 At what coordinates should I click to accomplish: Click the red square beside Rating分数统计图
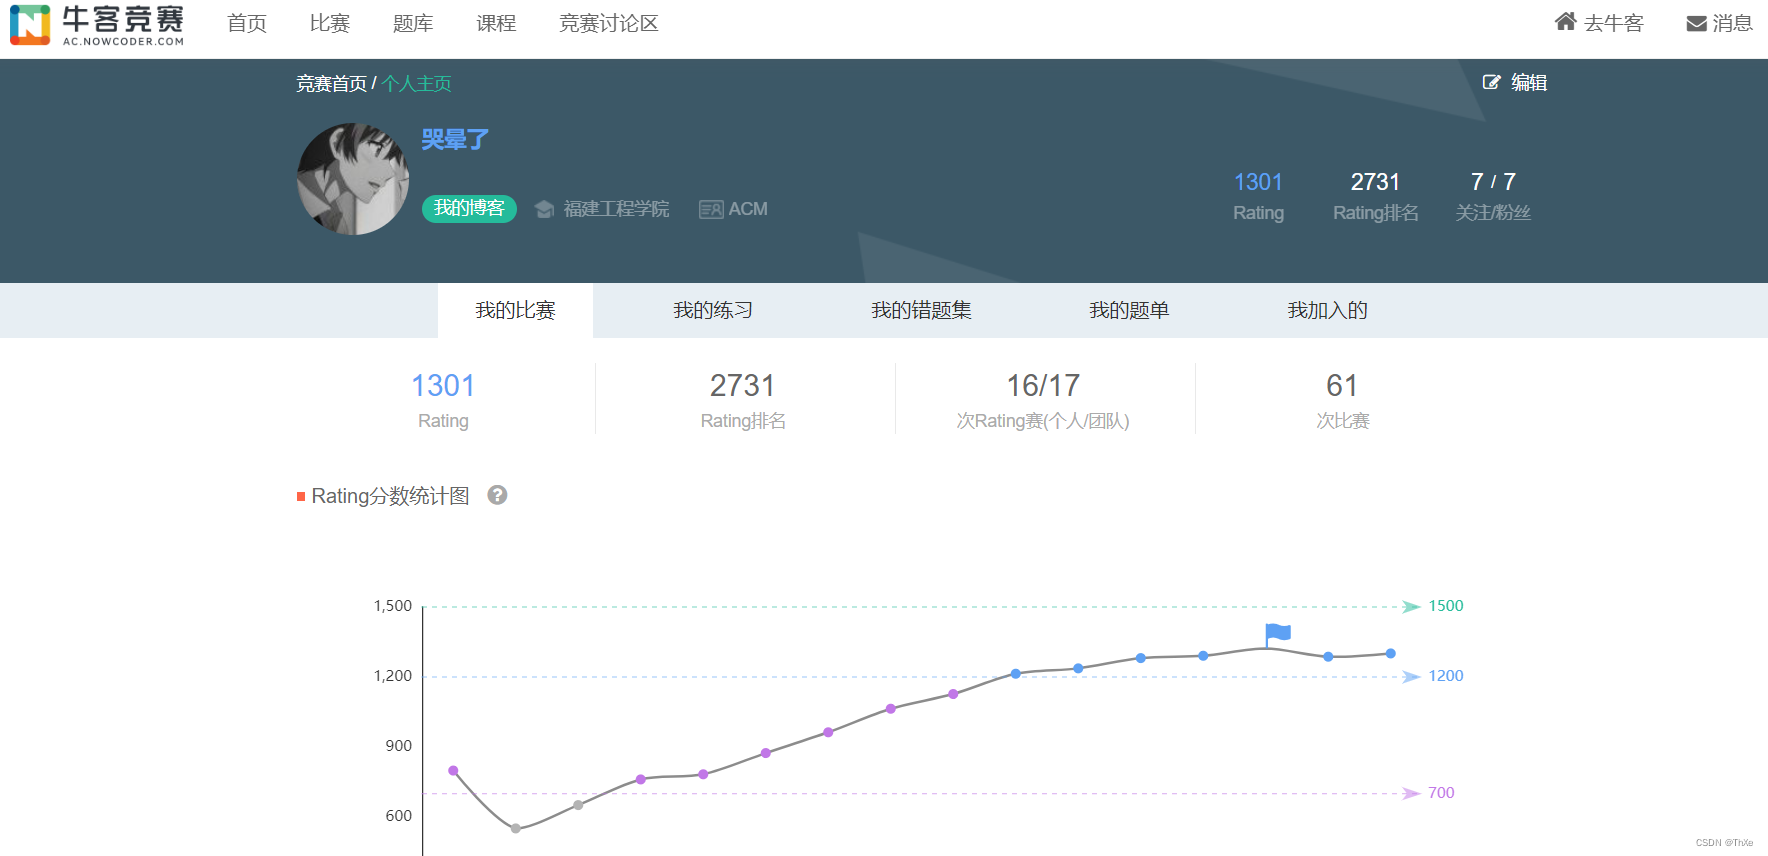301,497
